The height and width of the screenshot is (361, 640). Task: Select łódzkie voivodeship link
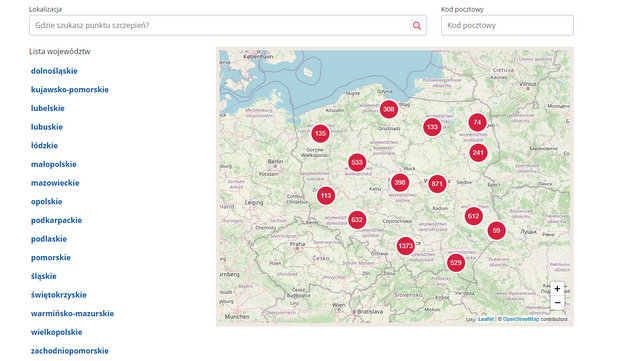tap(44, 146)
